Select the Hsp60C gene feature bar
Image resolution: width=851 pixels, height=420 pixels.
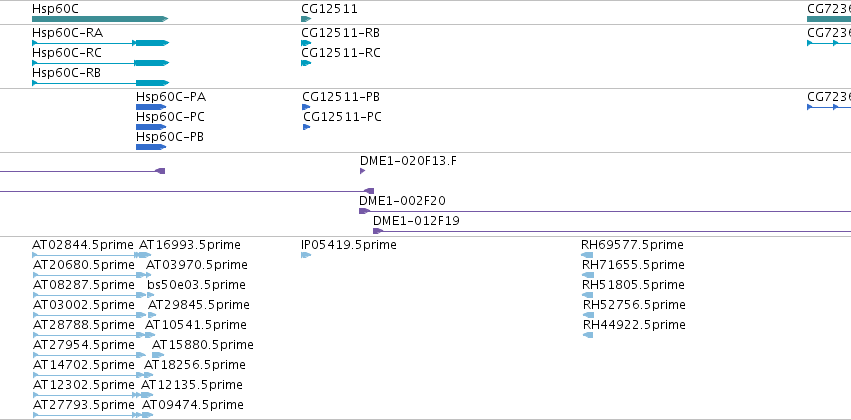tap(100, 19)
